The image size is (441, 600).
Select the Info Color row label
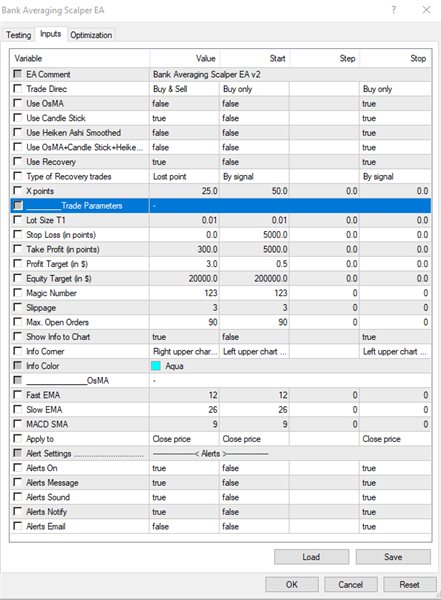click(x=42, y=366)
